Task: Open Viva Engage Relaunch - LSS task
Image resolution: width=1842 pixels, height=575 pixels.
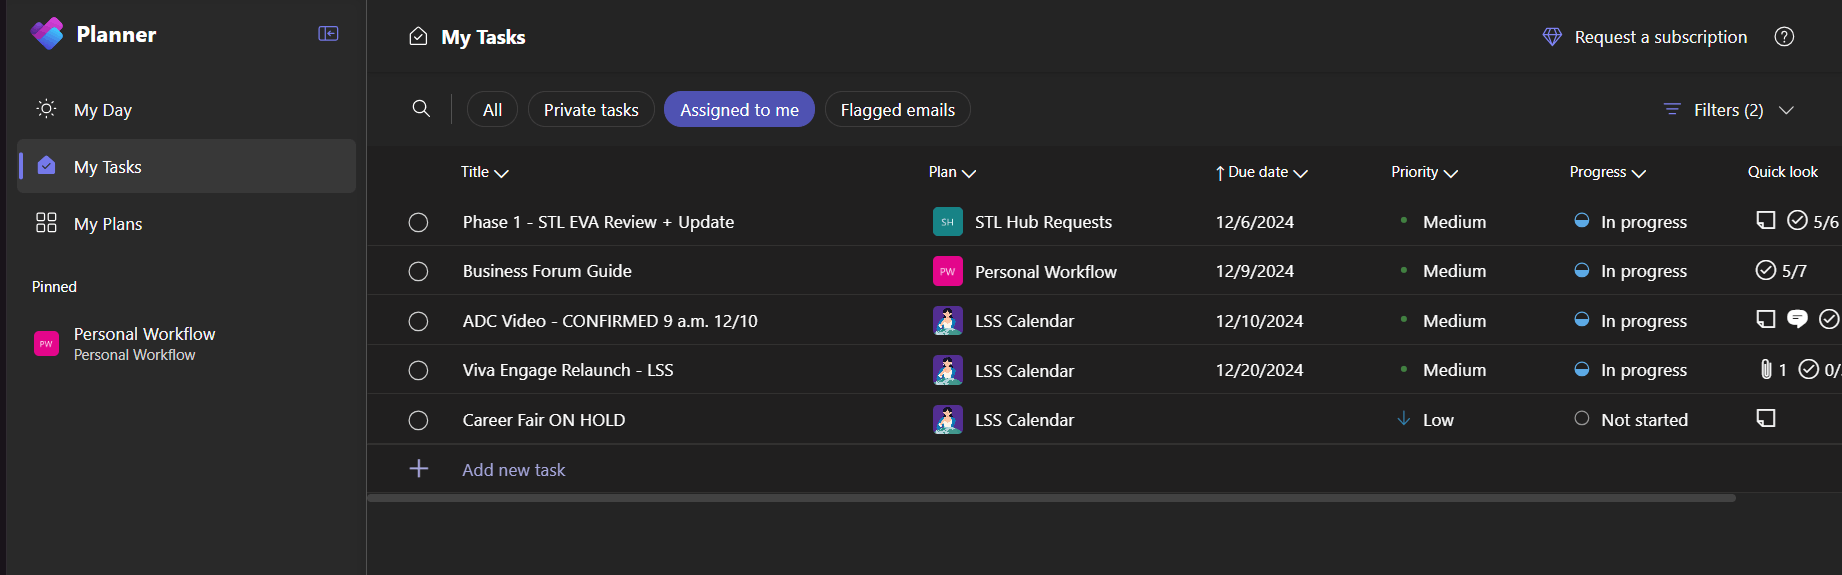Action: click(567, 370)
